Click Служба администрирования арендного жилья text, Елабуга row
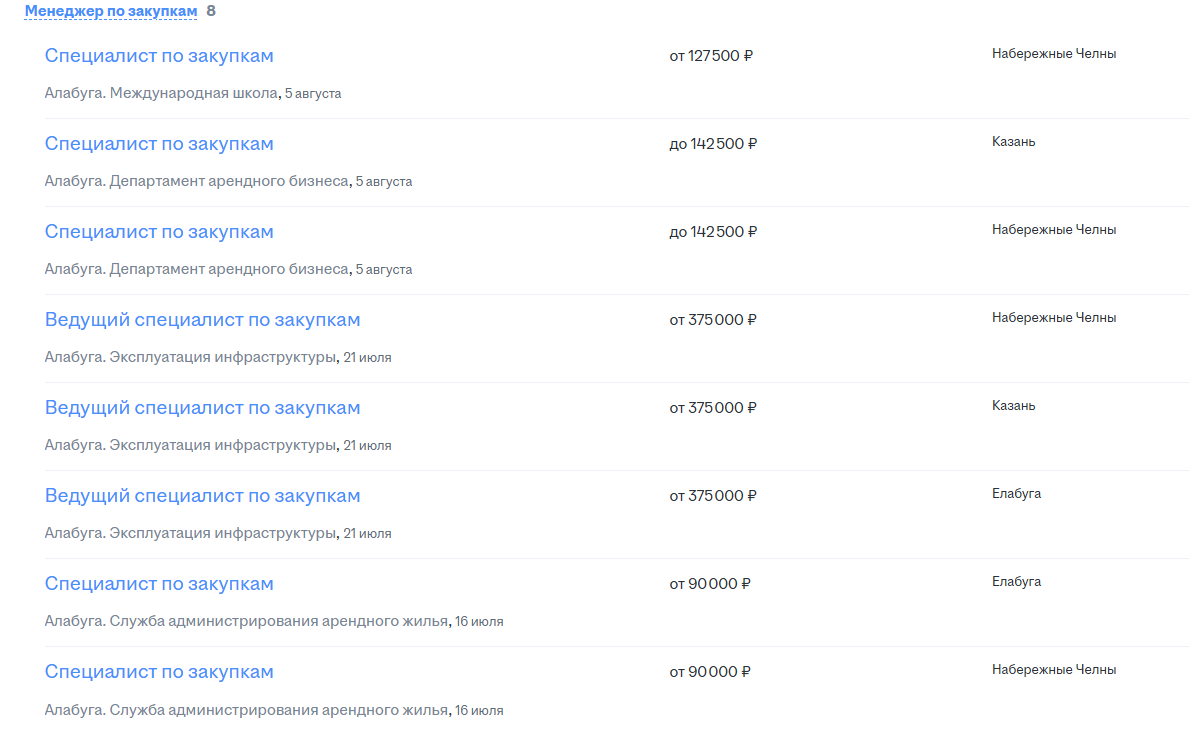This screenshot has width=1189, height=735. coord(278,622)
